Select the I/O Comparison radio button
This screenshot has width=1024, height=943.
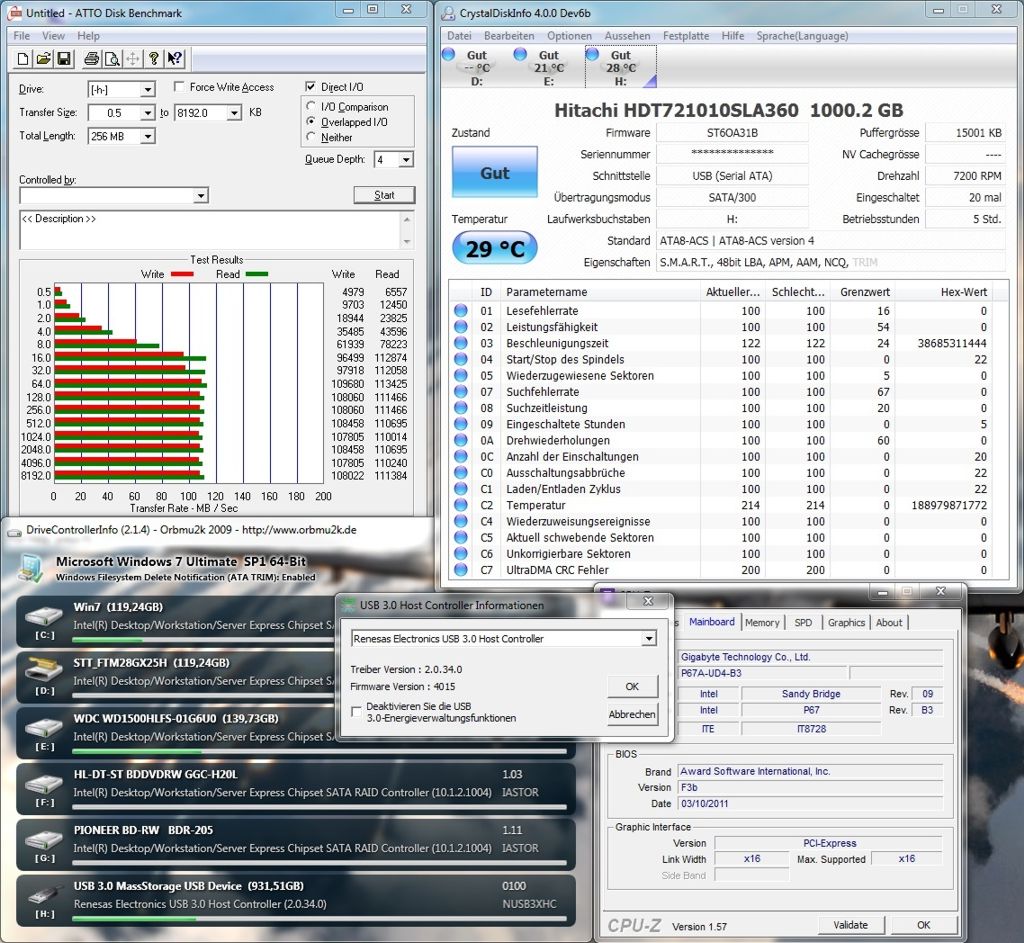[312, 107]
